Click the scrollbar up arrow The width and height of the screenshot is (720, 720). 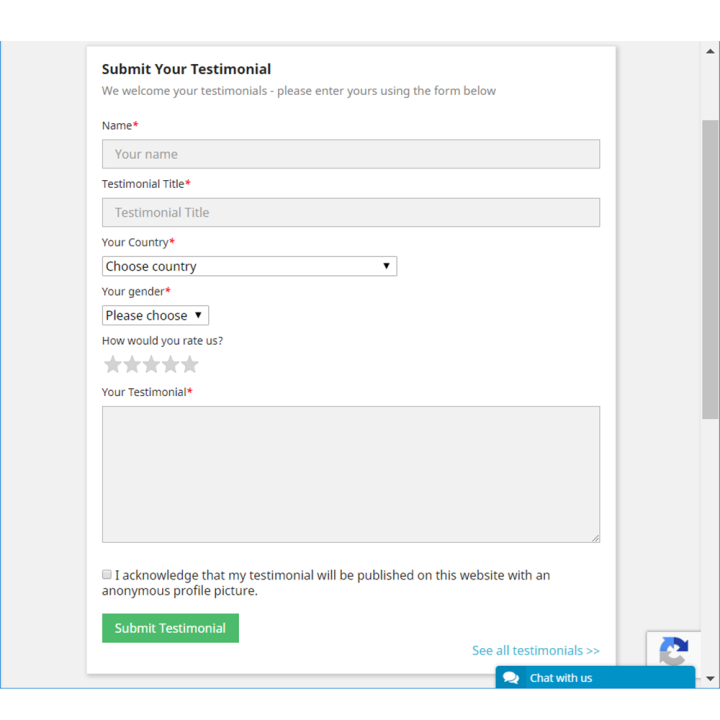710,51
